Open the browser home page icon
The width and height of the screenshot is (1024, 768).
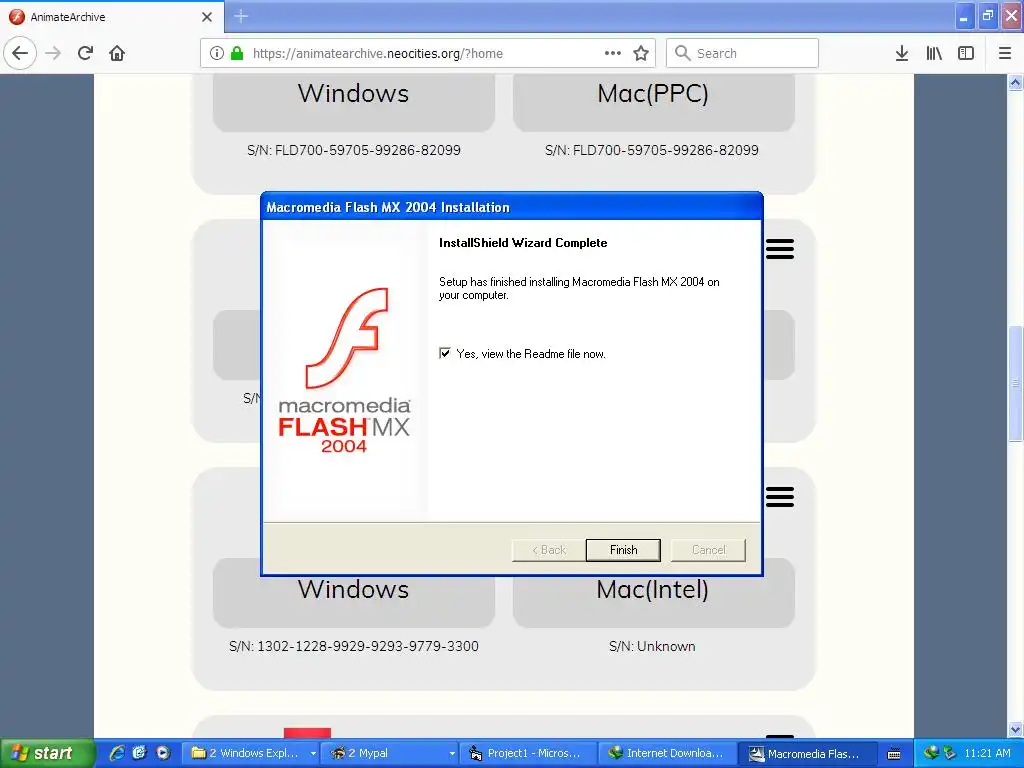tap(117, 53)
